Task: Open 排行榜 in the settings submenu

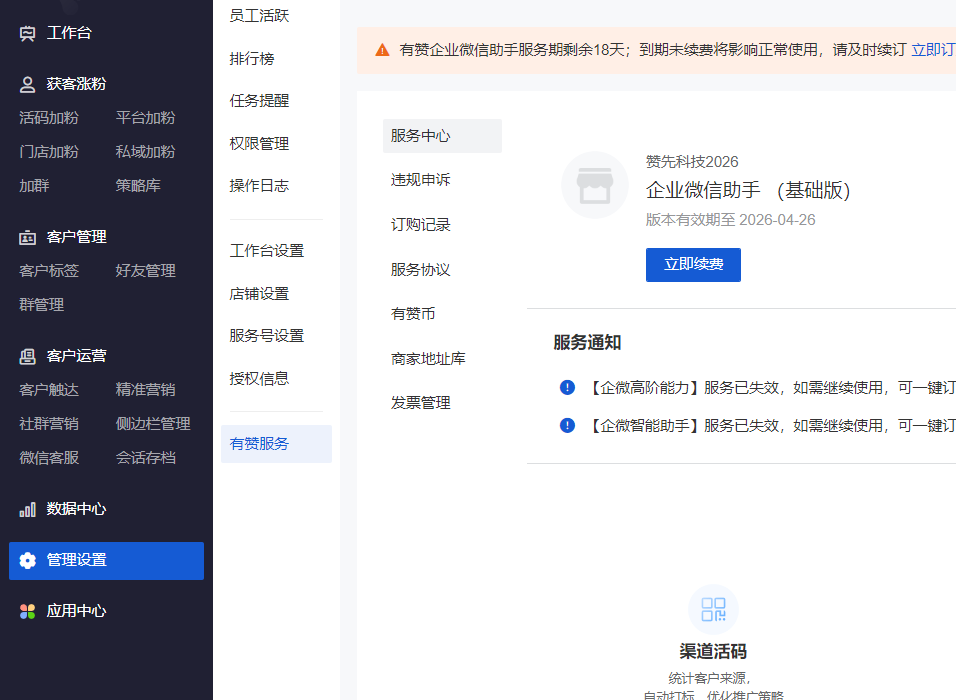Action: point(252,59)
